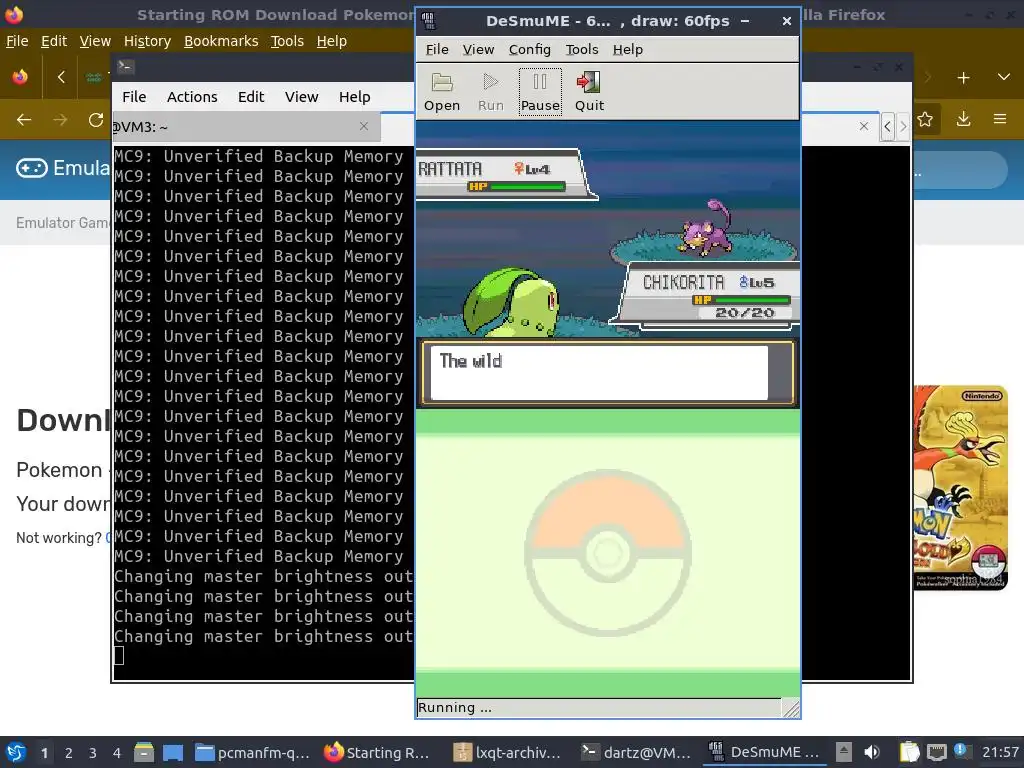The height and width of the screenshot is (768, 1024).
Task: Click the DeSmuME window title icon
Action: [428, 21]
